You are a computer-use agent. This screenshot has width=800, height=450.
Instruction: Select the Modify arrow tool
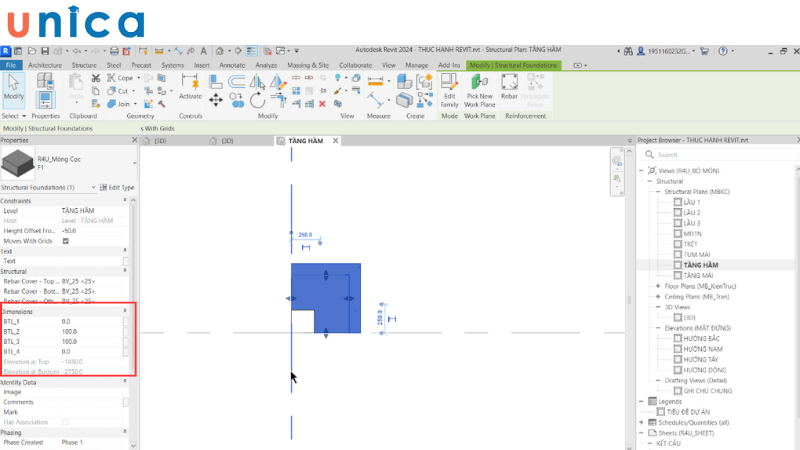coord(15,88)
